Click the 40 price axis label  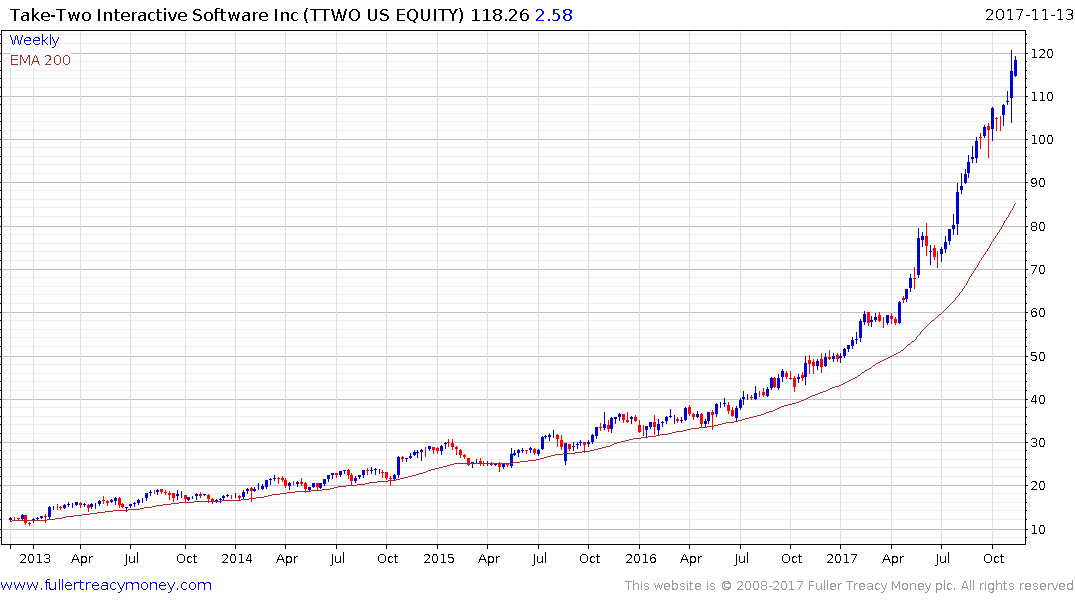[1038, 399]
